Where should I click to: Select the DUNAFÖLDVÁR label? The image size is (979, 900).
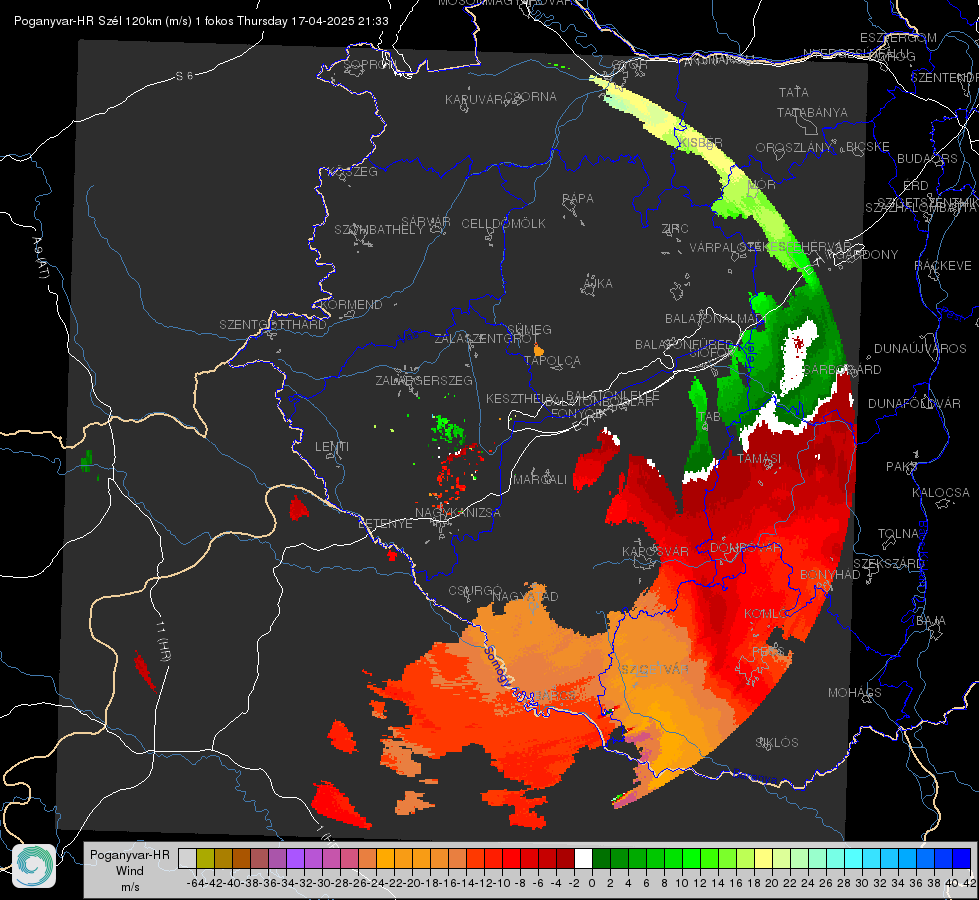coord(914,404)
